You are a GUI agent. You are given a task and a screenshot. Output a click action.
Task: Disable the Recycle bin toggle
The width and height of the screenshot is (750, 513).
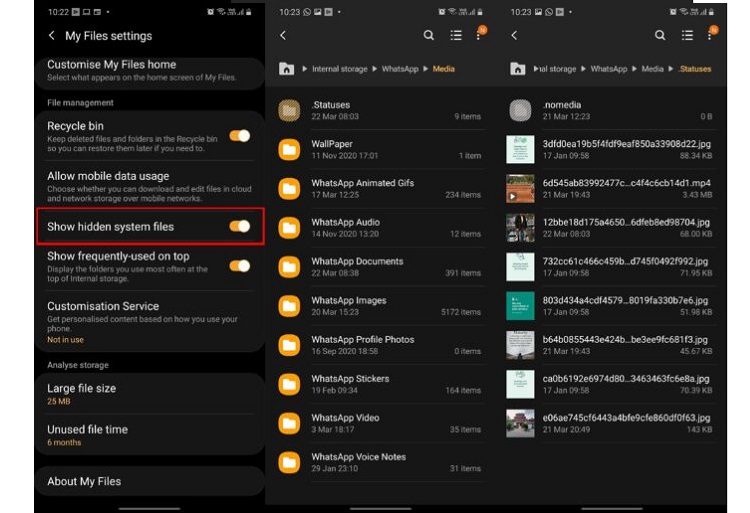coord(240,135)
